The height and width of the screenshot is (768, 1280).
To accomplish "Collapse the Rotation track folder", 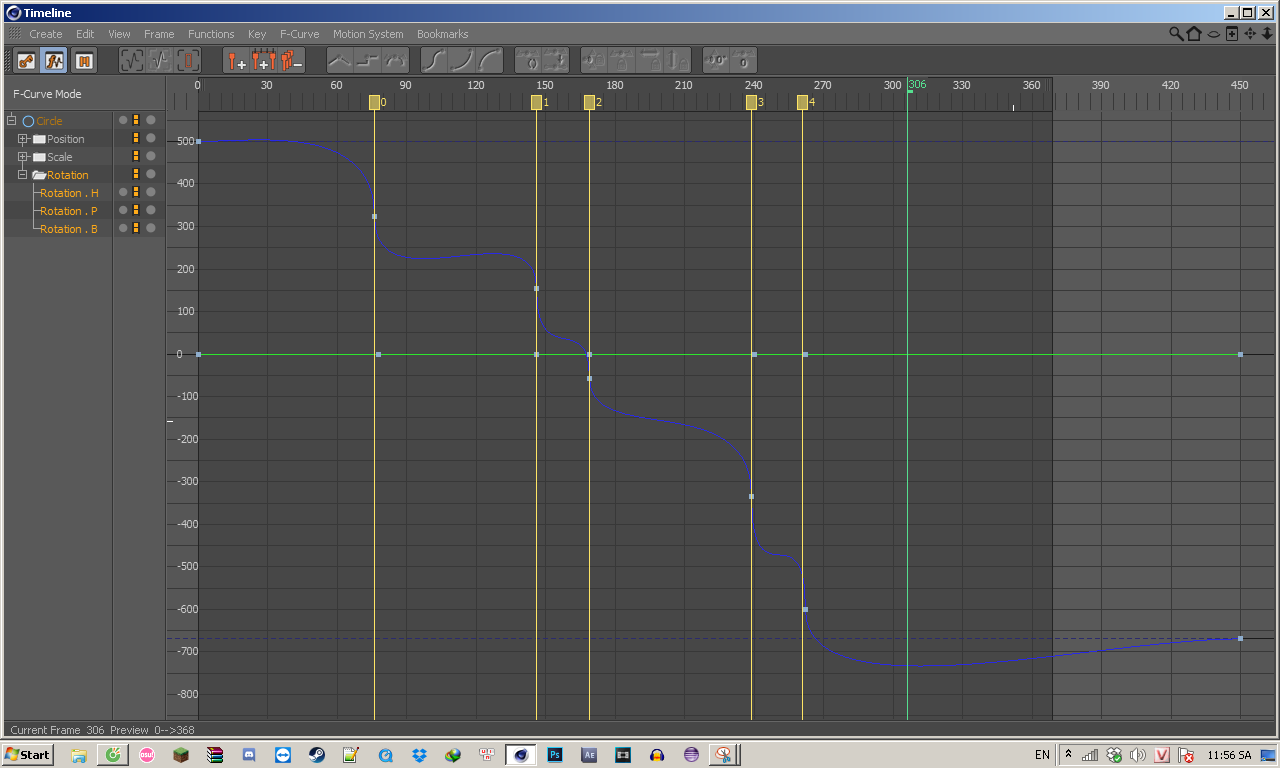I will (23, 175).
